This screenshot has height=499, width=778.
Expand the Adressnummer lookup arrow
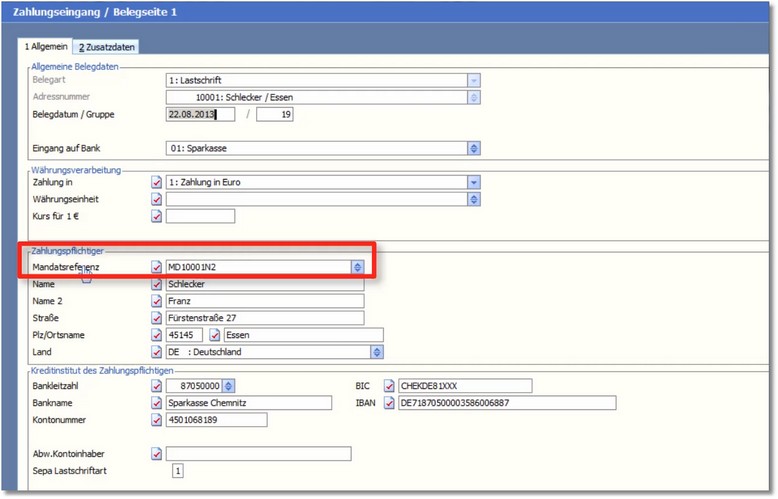pos(474,97)
